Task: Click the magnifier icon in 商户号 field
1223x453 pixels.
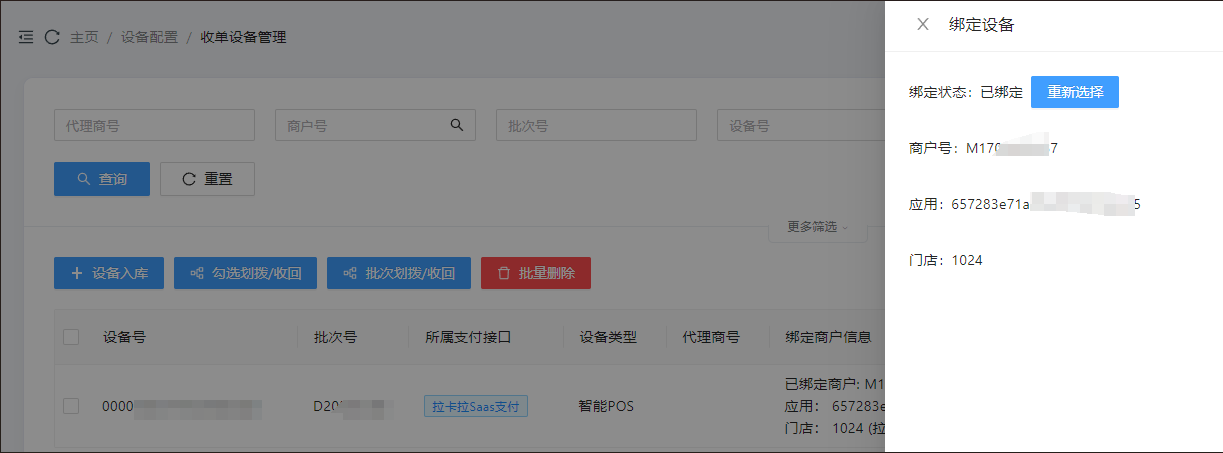Action: [x=456, y=125]
